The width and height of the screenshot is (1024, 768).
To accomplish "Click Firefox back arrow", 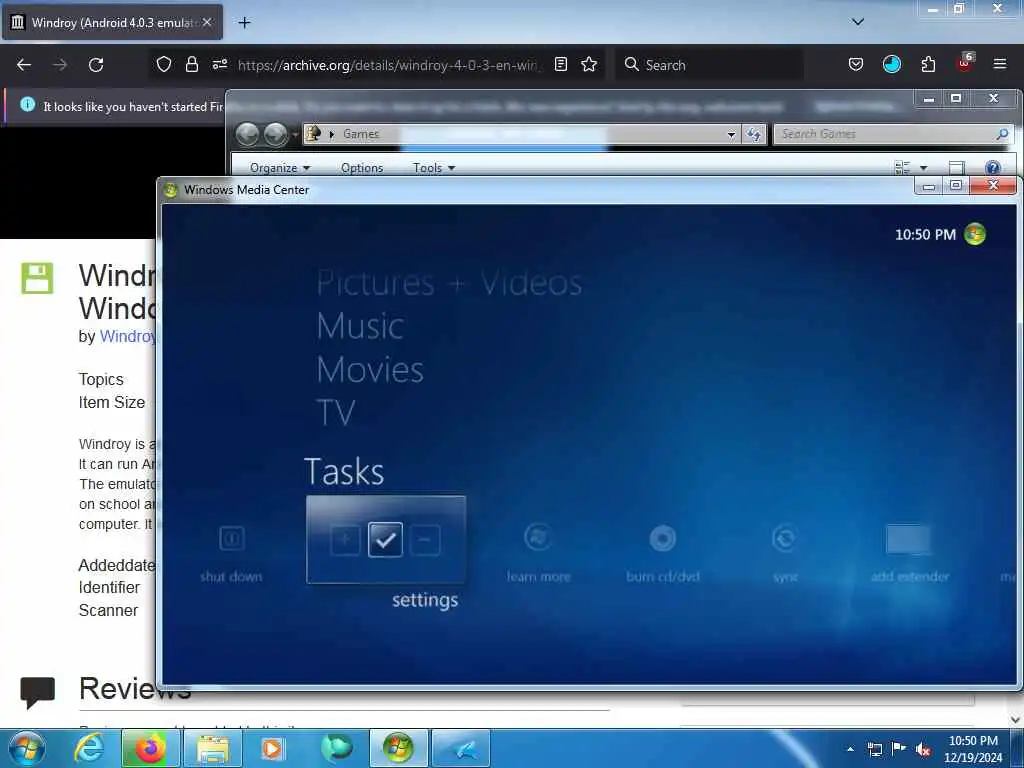I will (x=24, y=65).
